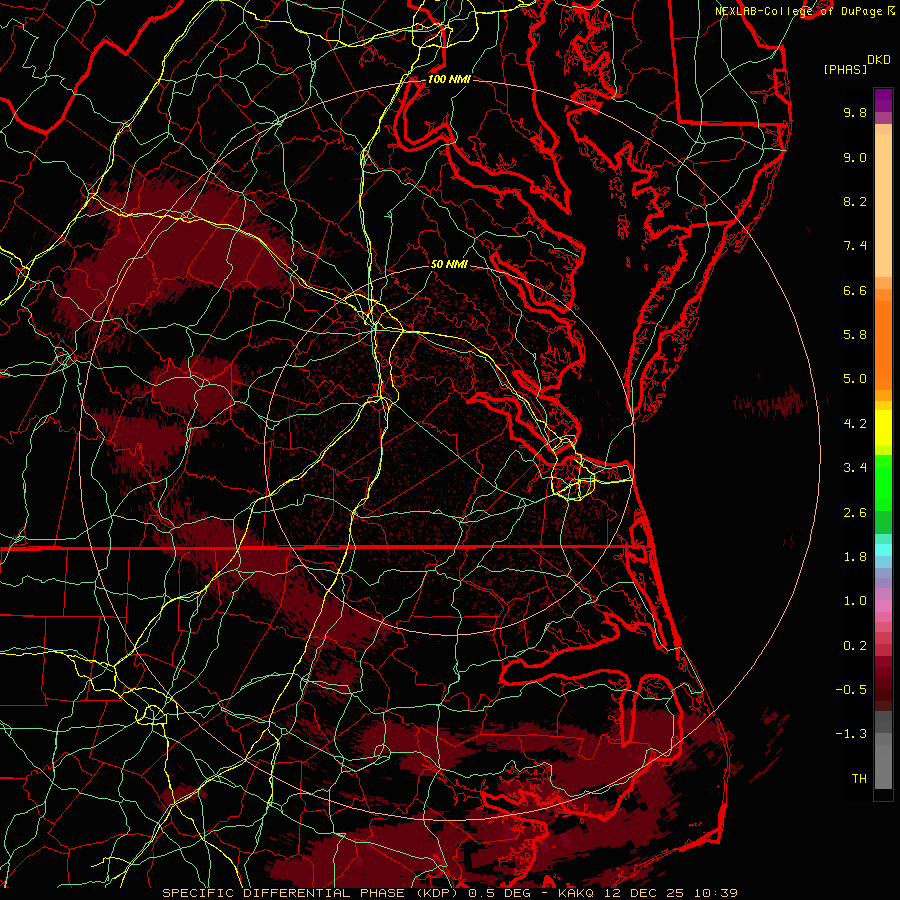
Task: Click the 12 DEC 25 date text
Action: coord(645,893)
